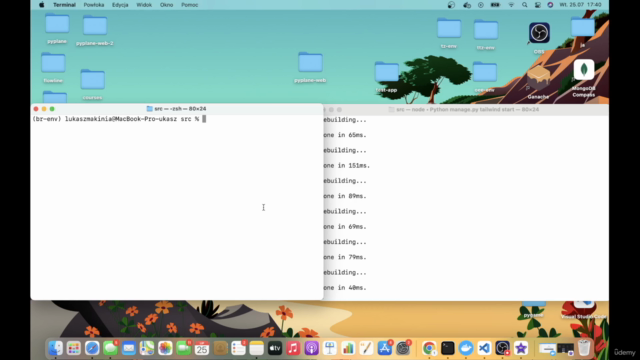
Task: Open date and time in menu bar
Action: coord(580,5)
